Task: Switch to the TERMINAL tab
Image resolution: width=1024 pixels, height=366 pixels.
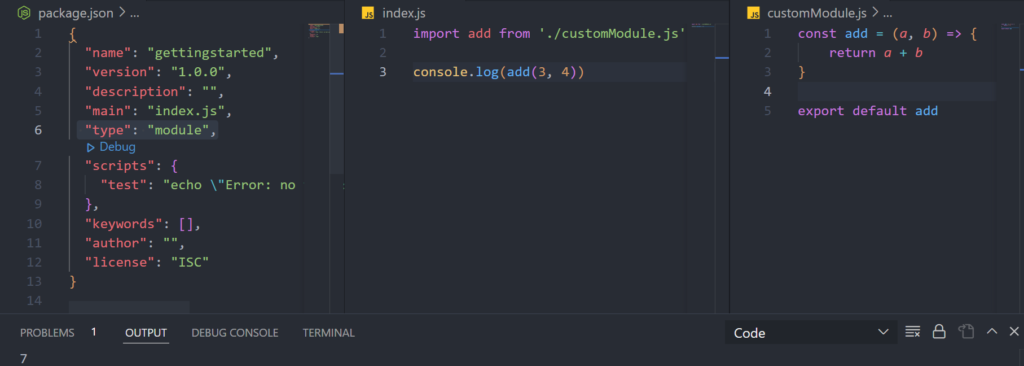Action: 328,333
